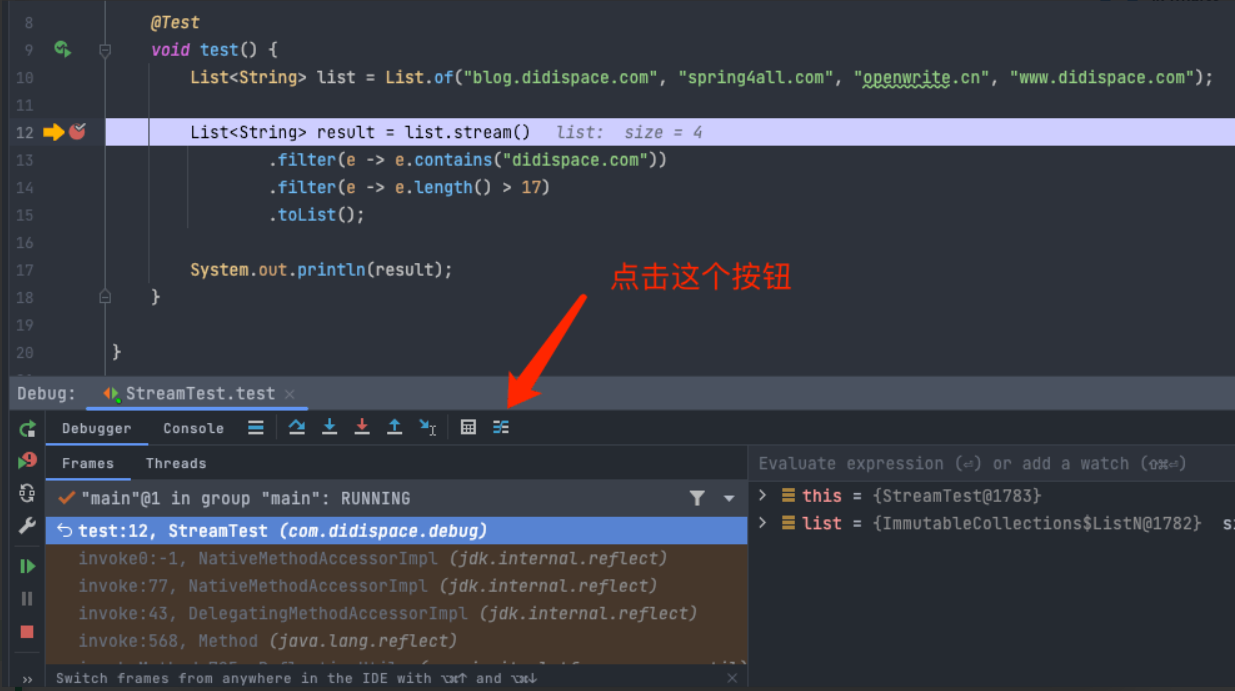Click the rerun failed tests icon
The width and height of the screenshot is (1235, 691).
[x=28, y=460]
